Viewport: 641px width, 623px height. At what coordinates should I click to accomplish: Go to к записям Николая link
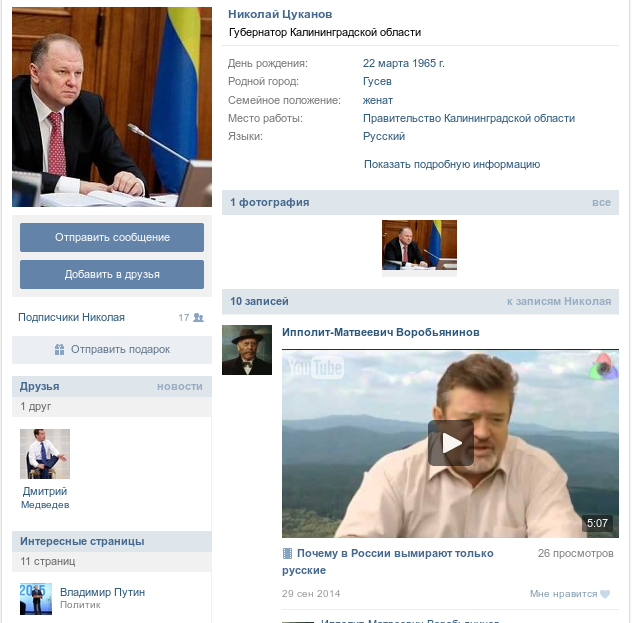click(559, 301)
